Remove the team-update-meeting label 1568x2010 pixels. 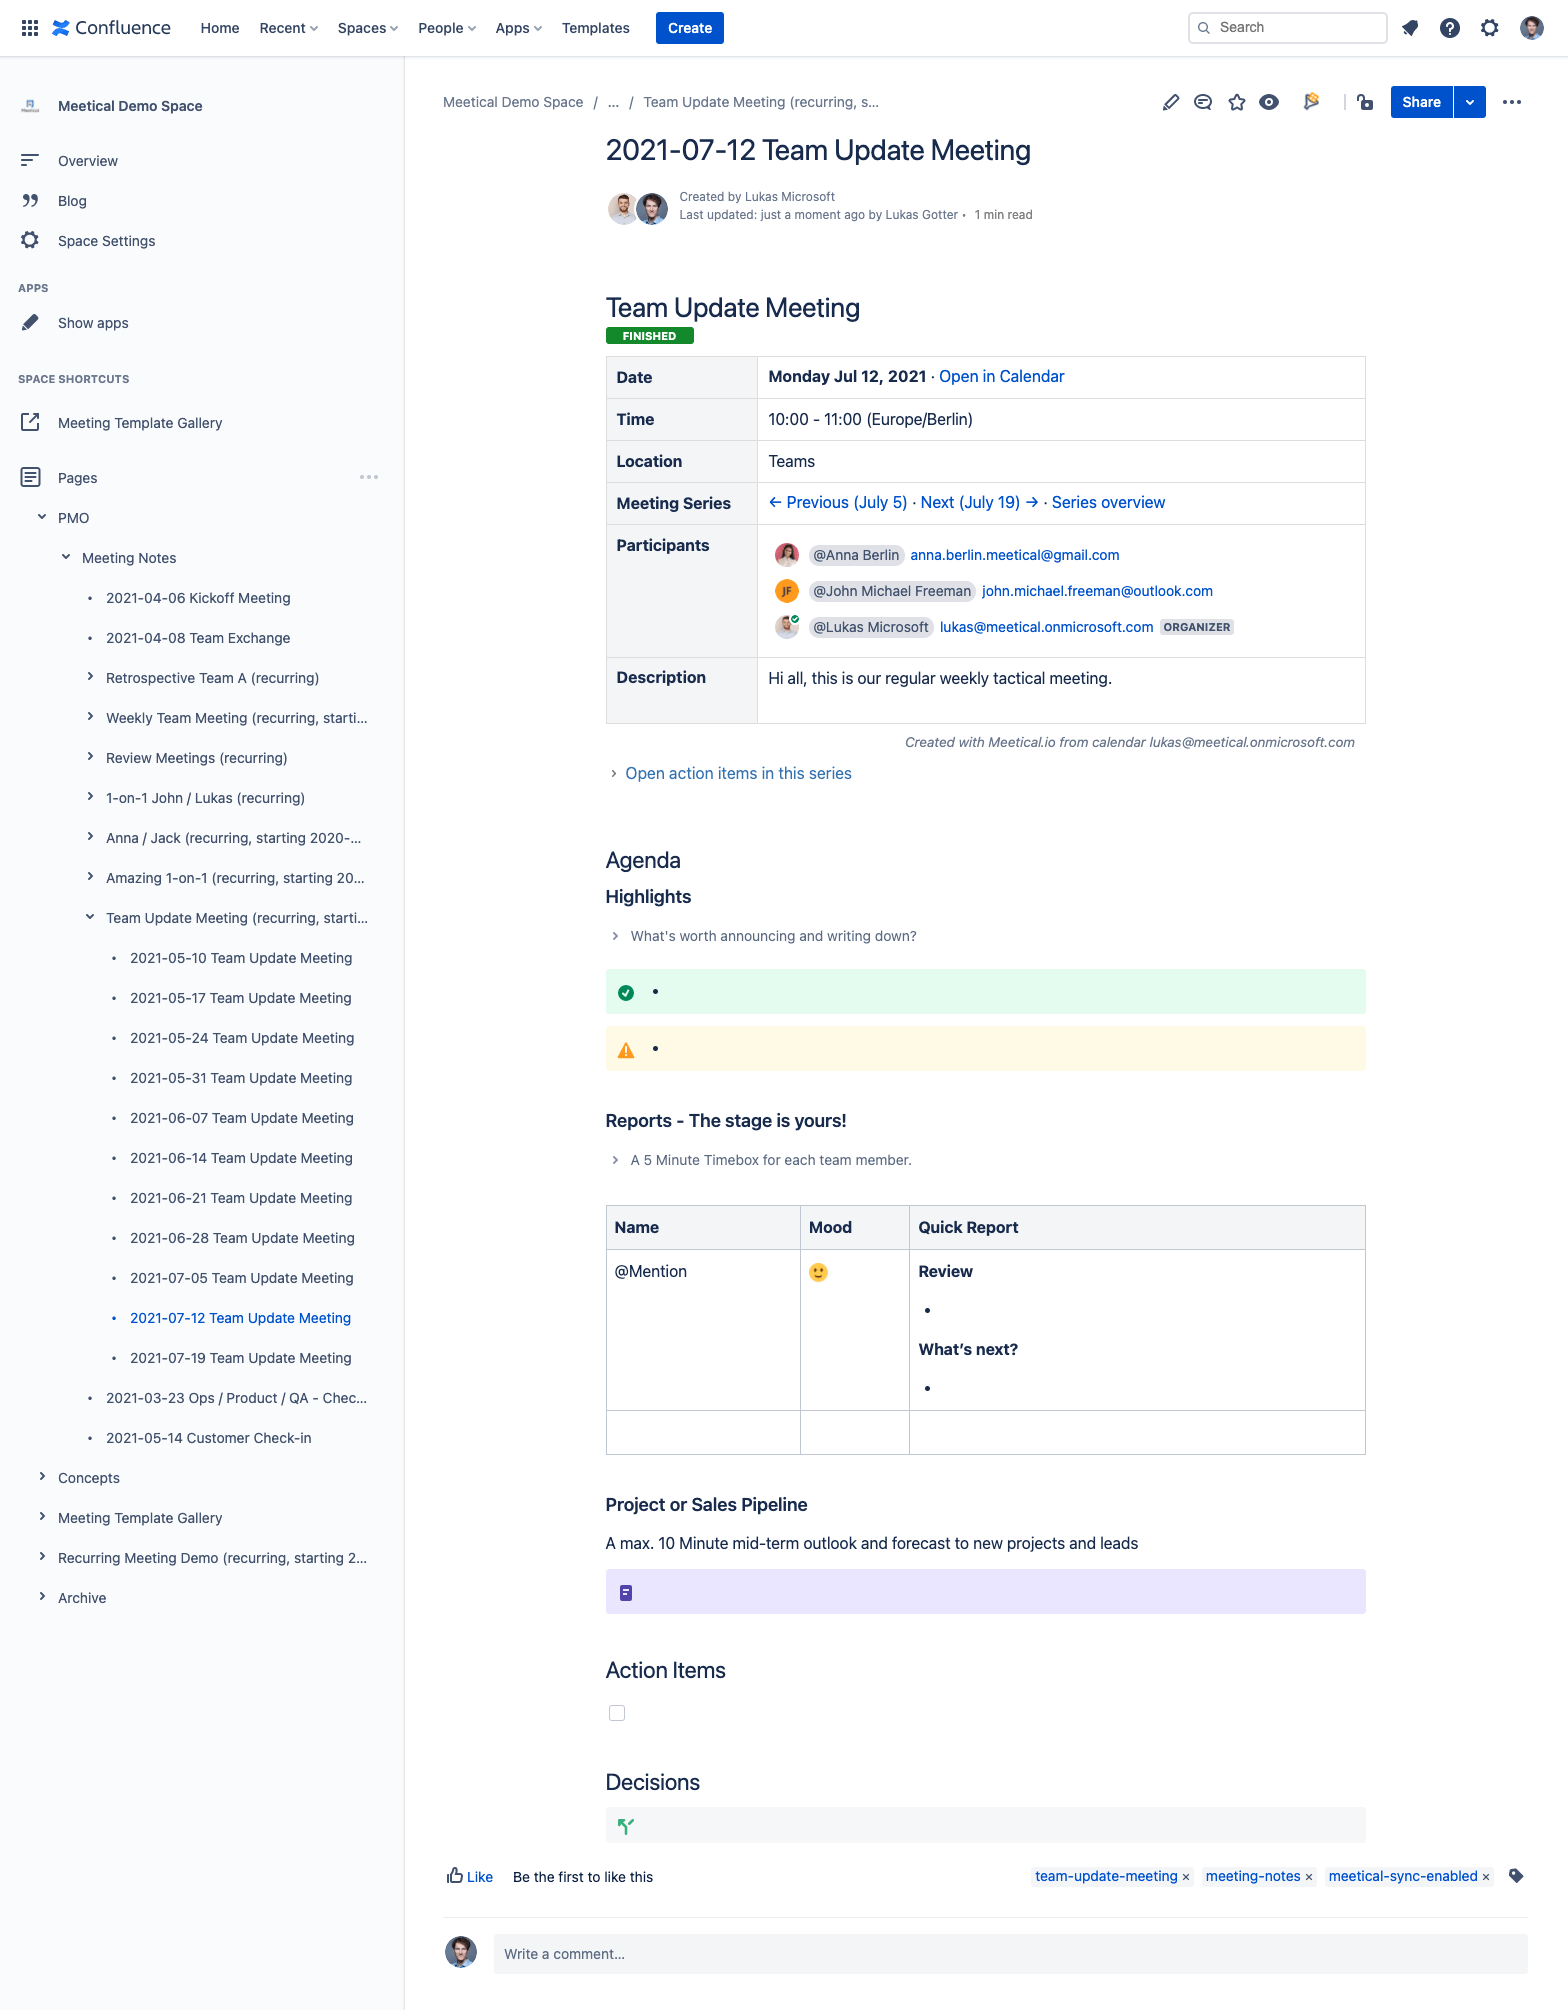click(x=1186, y=1877)
